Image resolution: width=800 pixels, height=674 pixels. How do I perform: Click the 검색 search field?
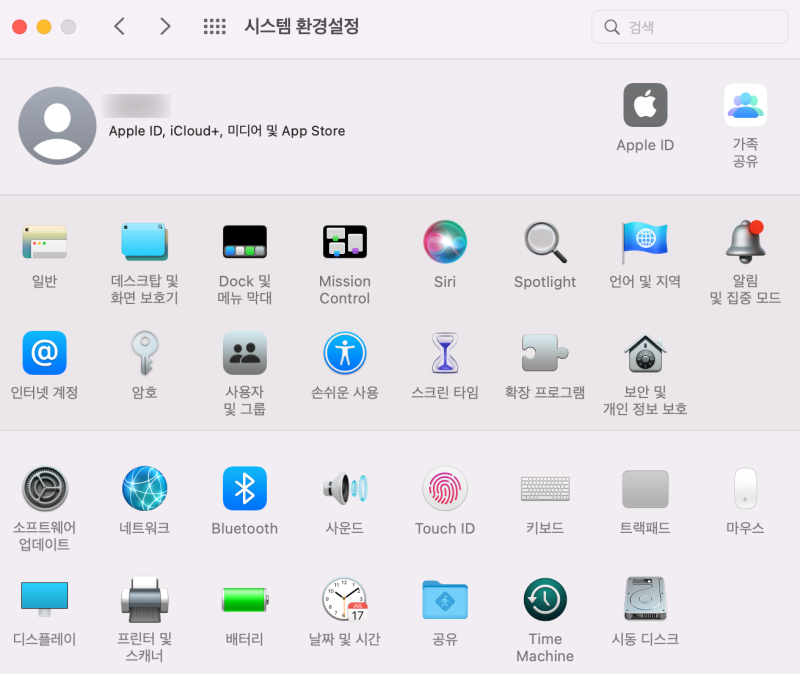click(696, 27)
